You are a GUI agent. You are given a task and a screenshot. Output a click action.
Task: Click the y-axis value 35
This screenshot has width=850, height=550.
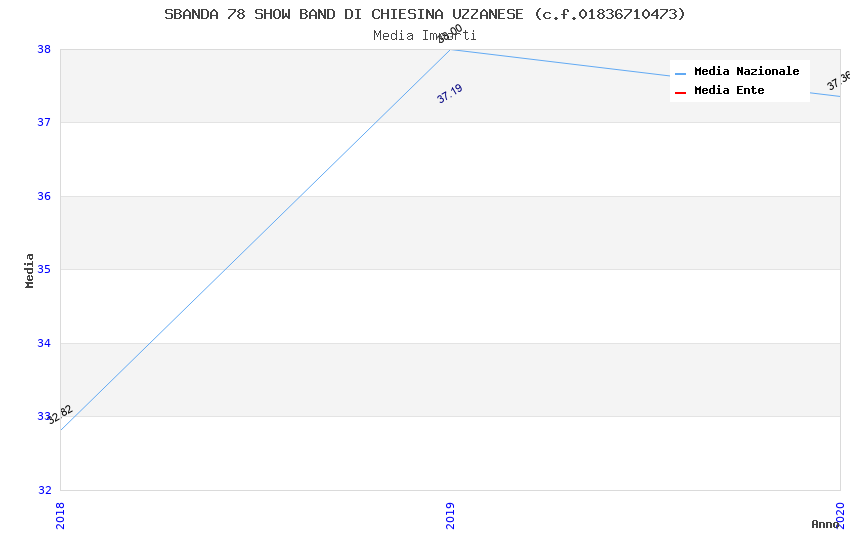(44, 269)
